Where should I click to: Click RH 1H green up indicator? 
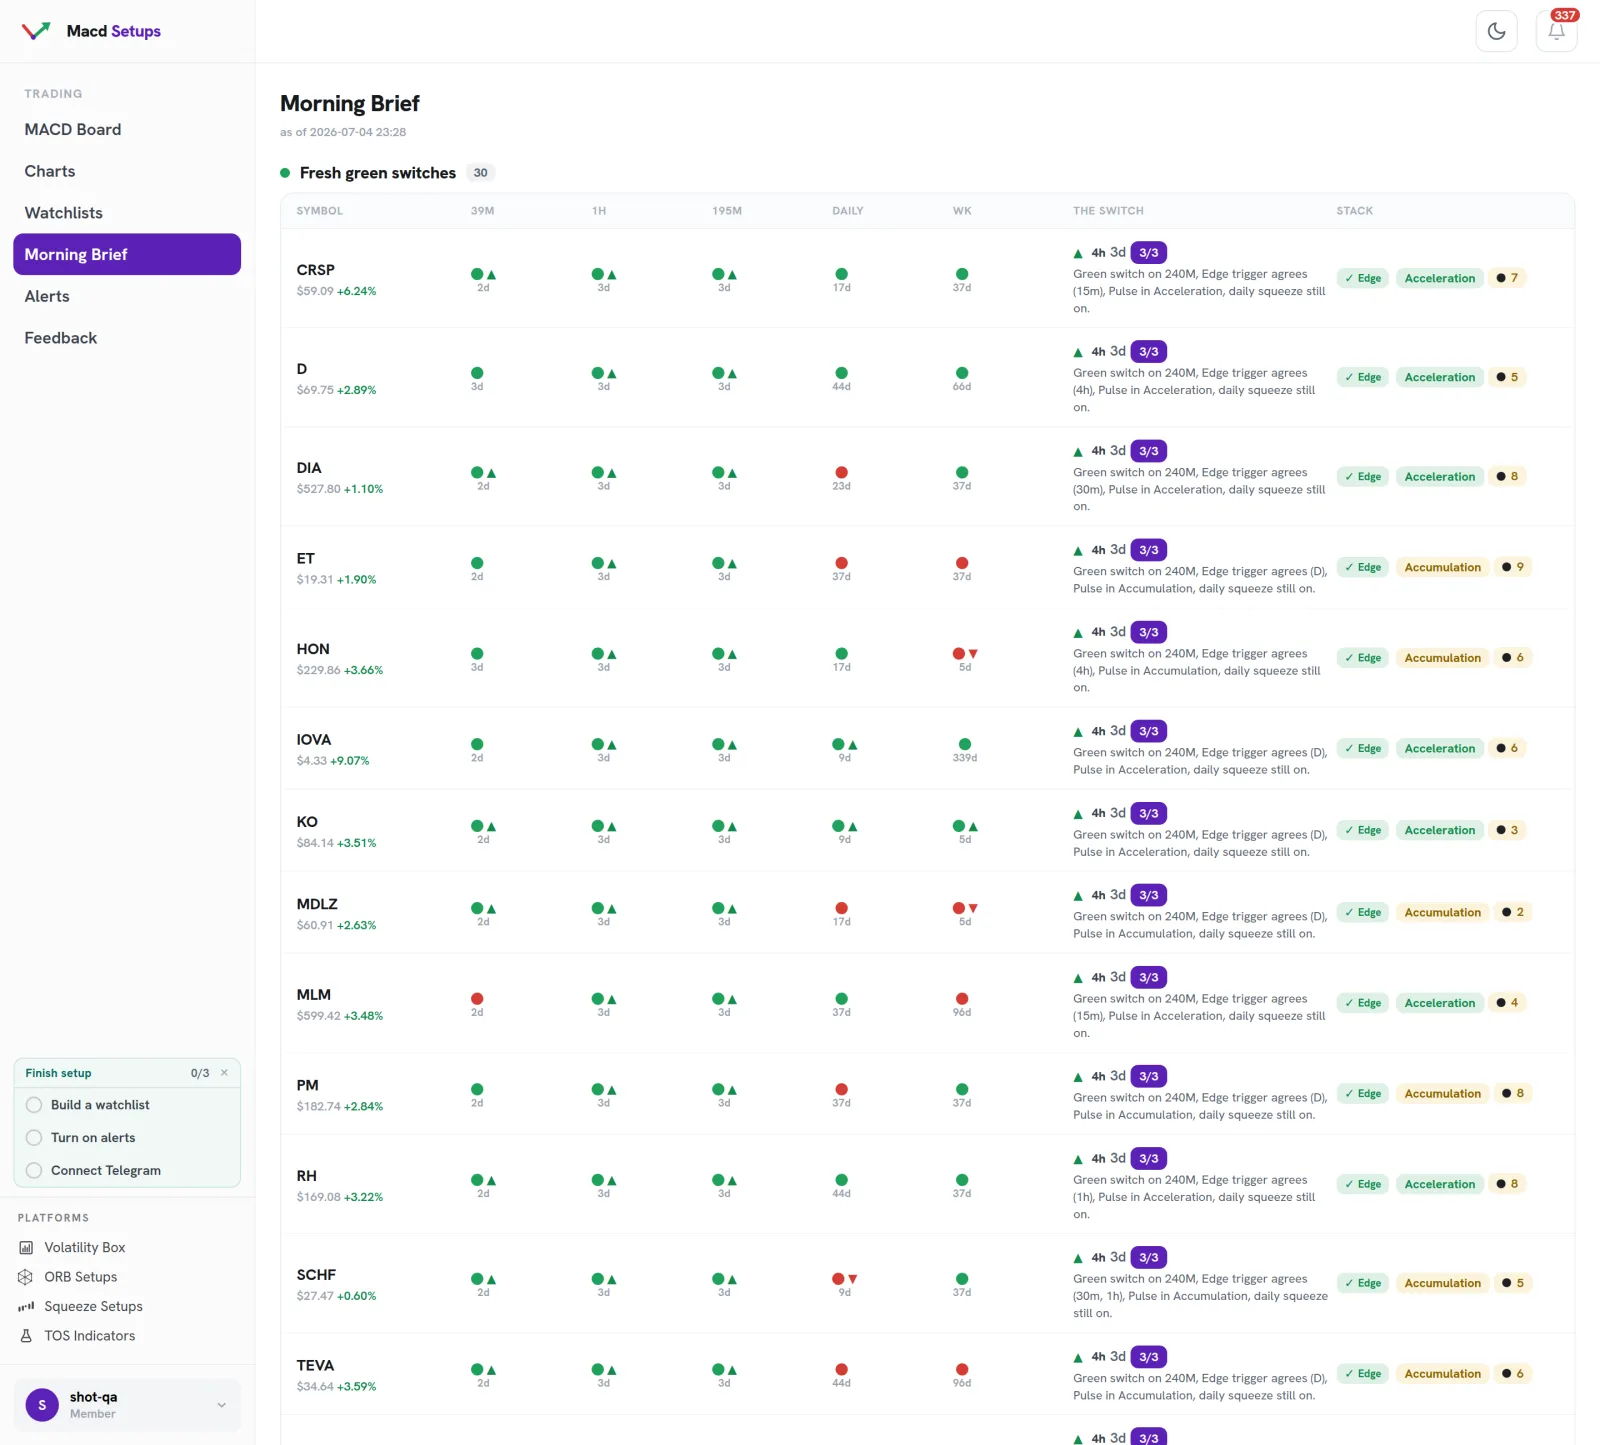coord(604,1180)
